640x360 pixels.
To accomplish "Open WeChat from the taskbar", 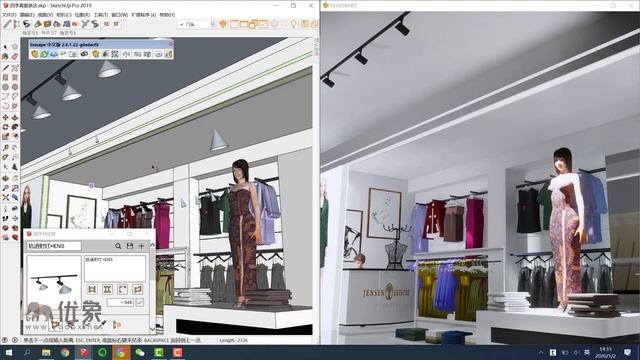I will point(140,352).
